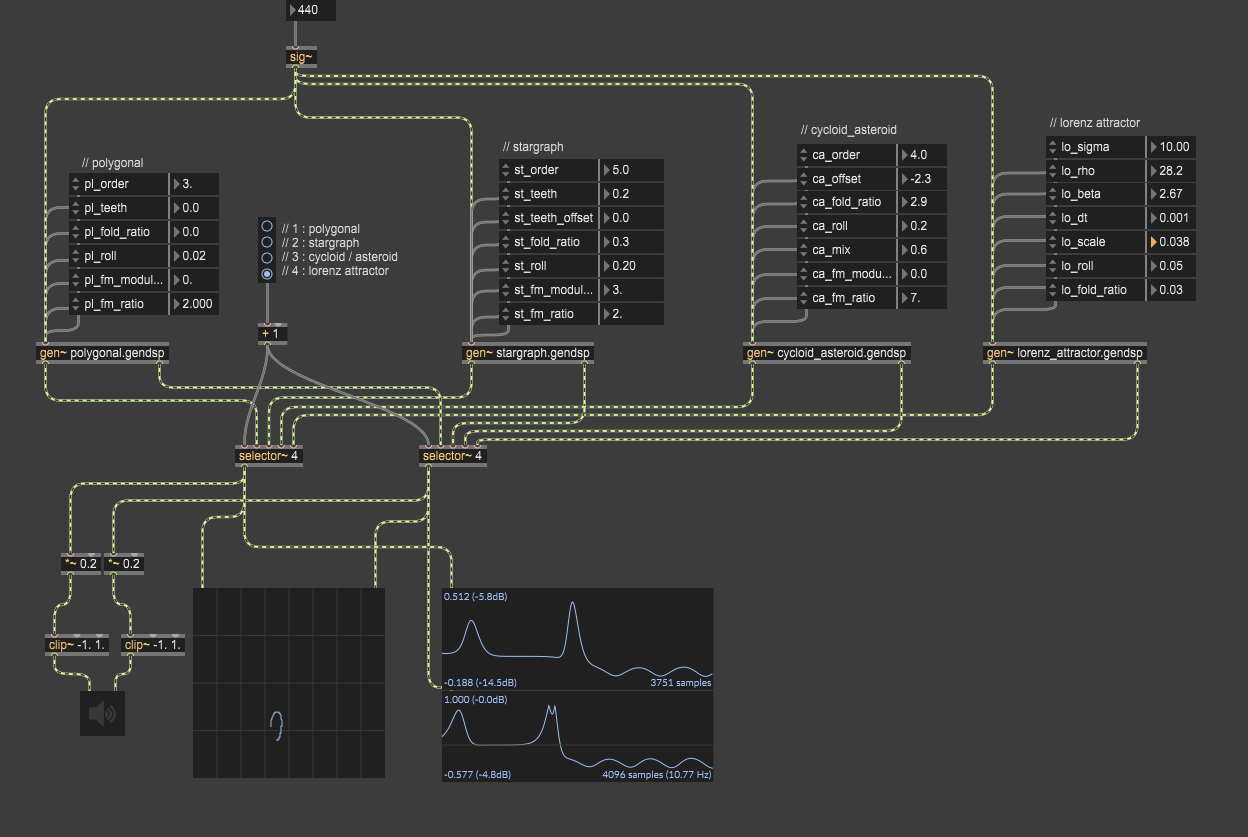Screen dimensions: 1248x837
Task: Open pl_teeth attribute menu arrows
Action: (x=75, y=208)
